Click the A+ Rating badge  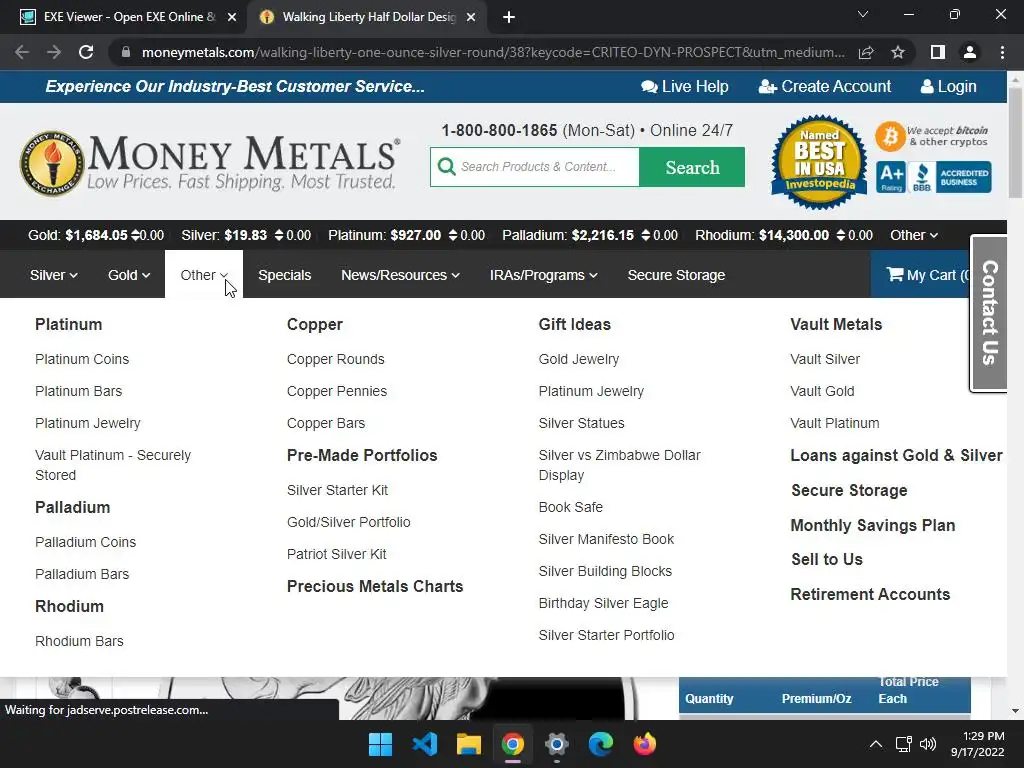coord(891,177)
